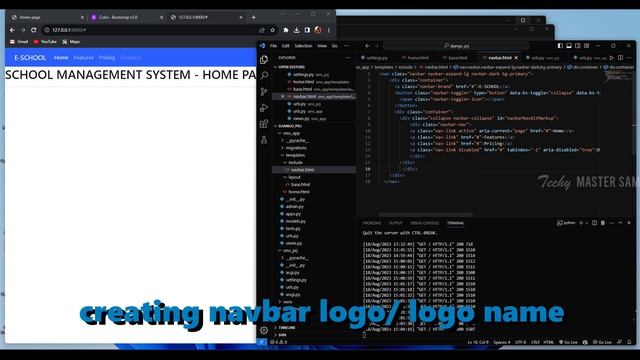This screenshot has height=360, width=640.
Task: Toggle bottom panel in VS Code title bar
Action: (569, 46)
